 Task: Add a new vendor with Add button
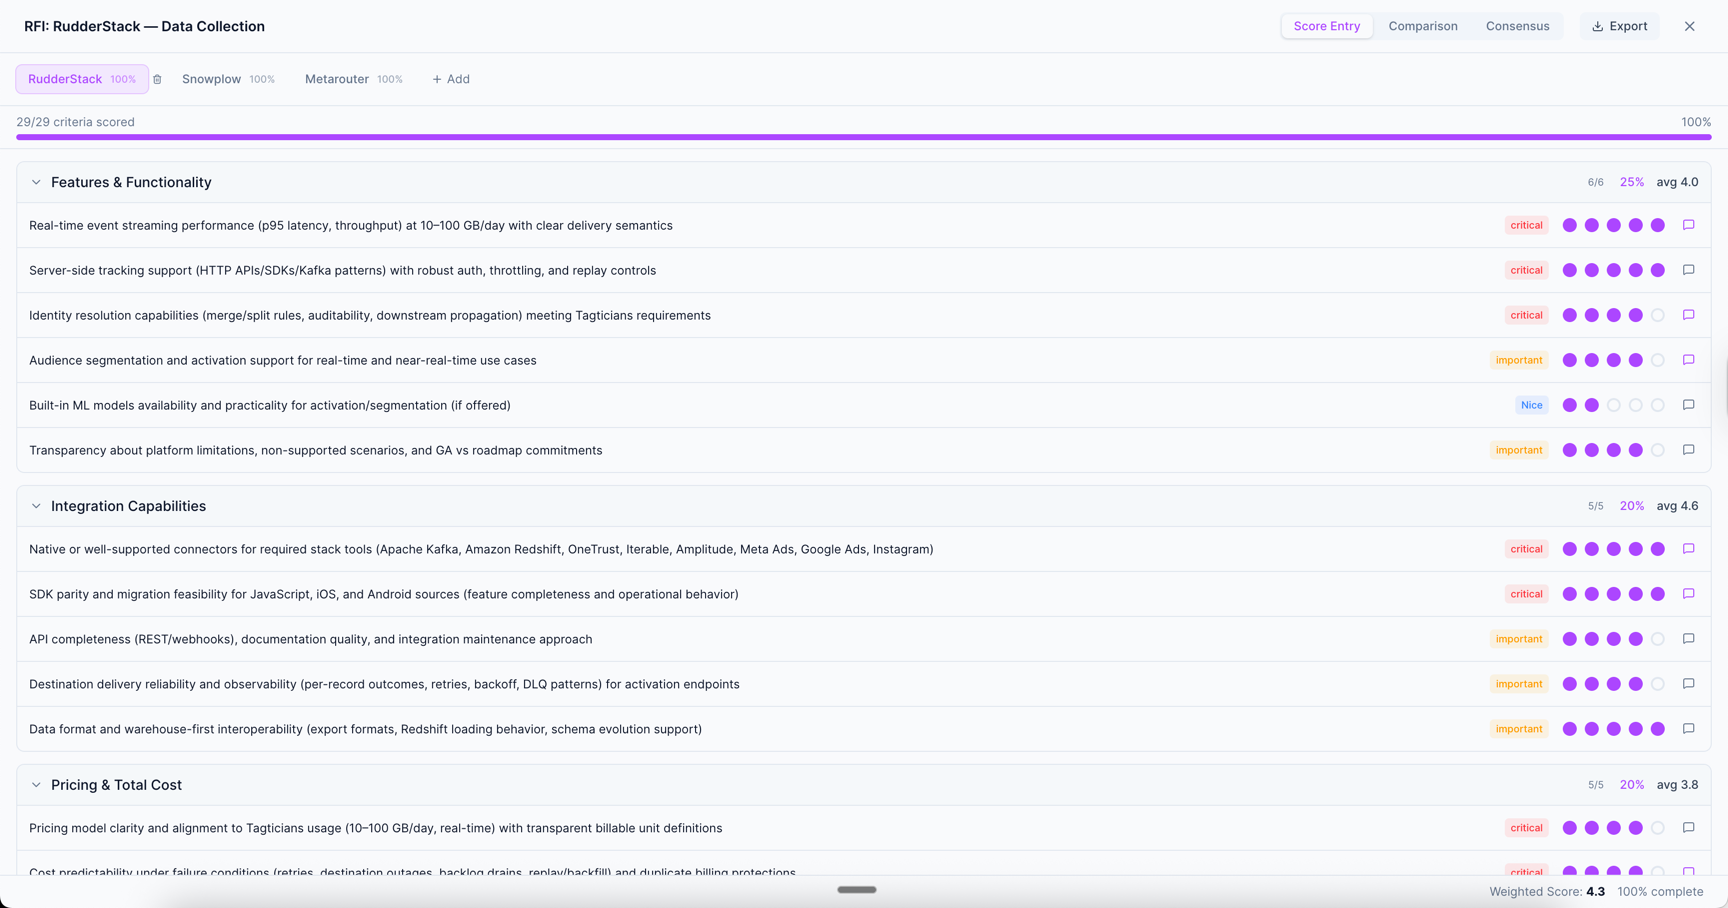pos(451,79)
